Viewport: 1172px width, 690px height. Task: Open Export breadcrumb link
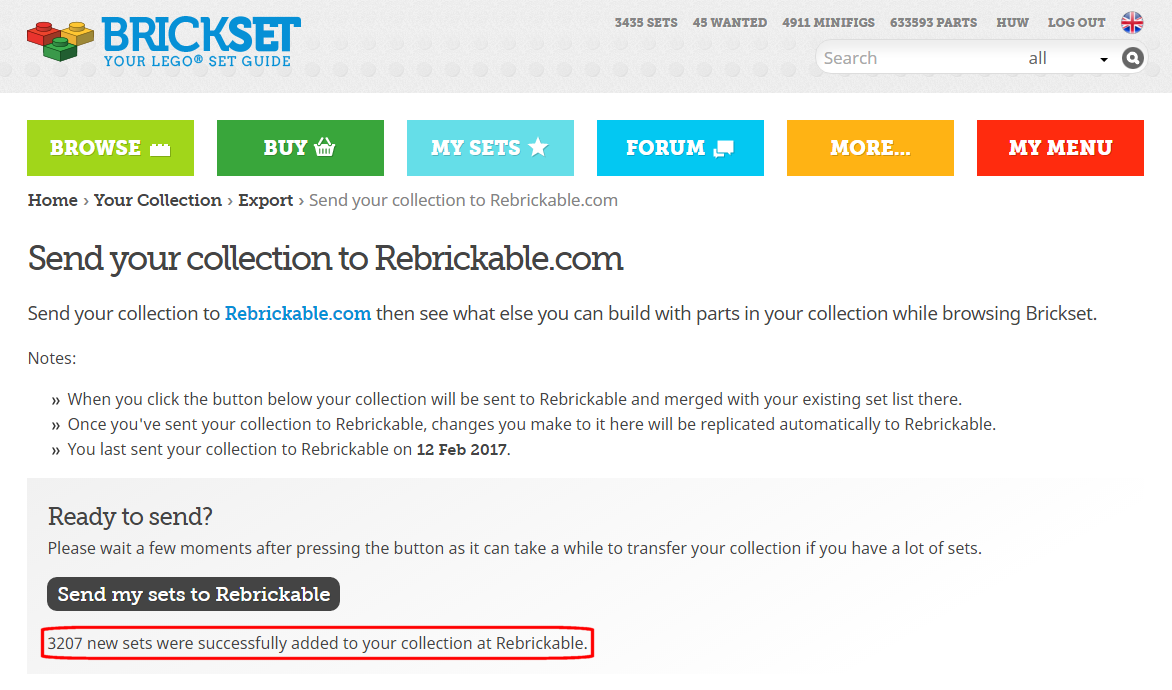[265, 200]
